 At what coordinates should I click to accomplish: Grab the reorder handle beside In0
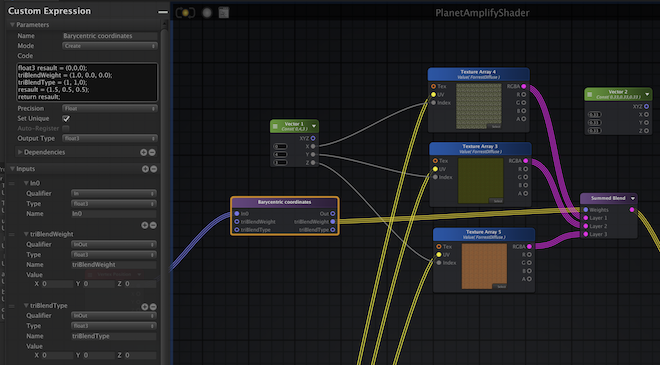pyautogui.click(x=12, y=183)
